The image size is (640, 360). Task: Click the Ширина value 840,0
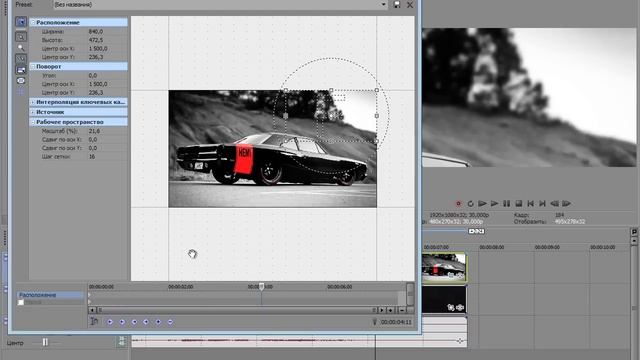(96, 31)
